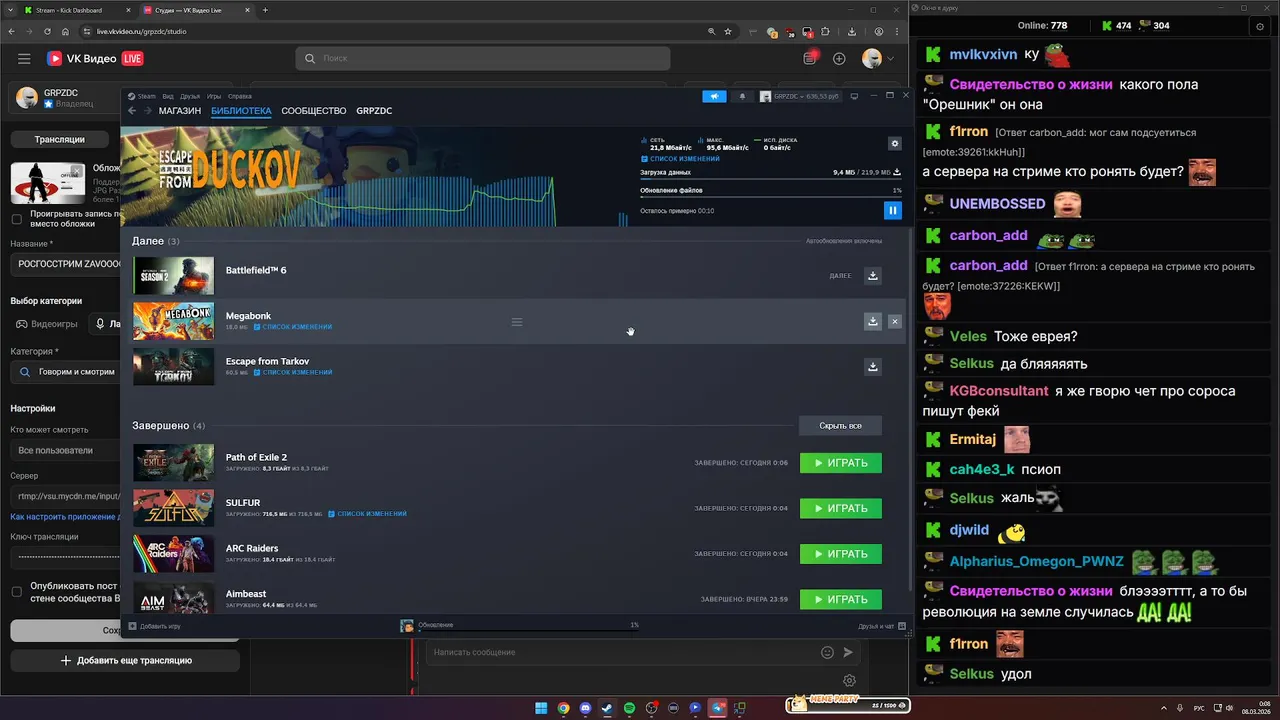Click the VK Video search field
This screenshot has height=720, width=1280.
point(483,59)
